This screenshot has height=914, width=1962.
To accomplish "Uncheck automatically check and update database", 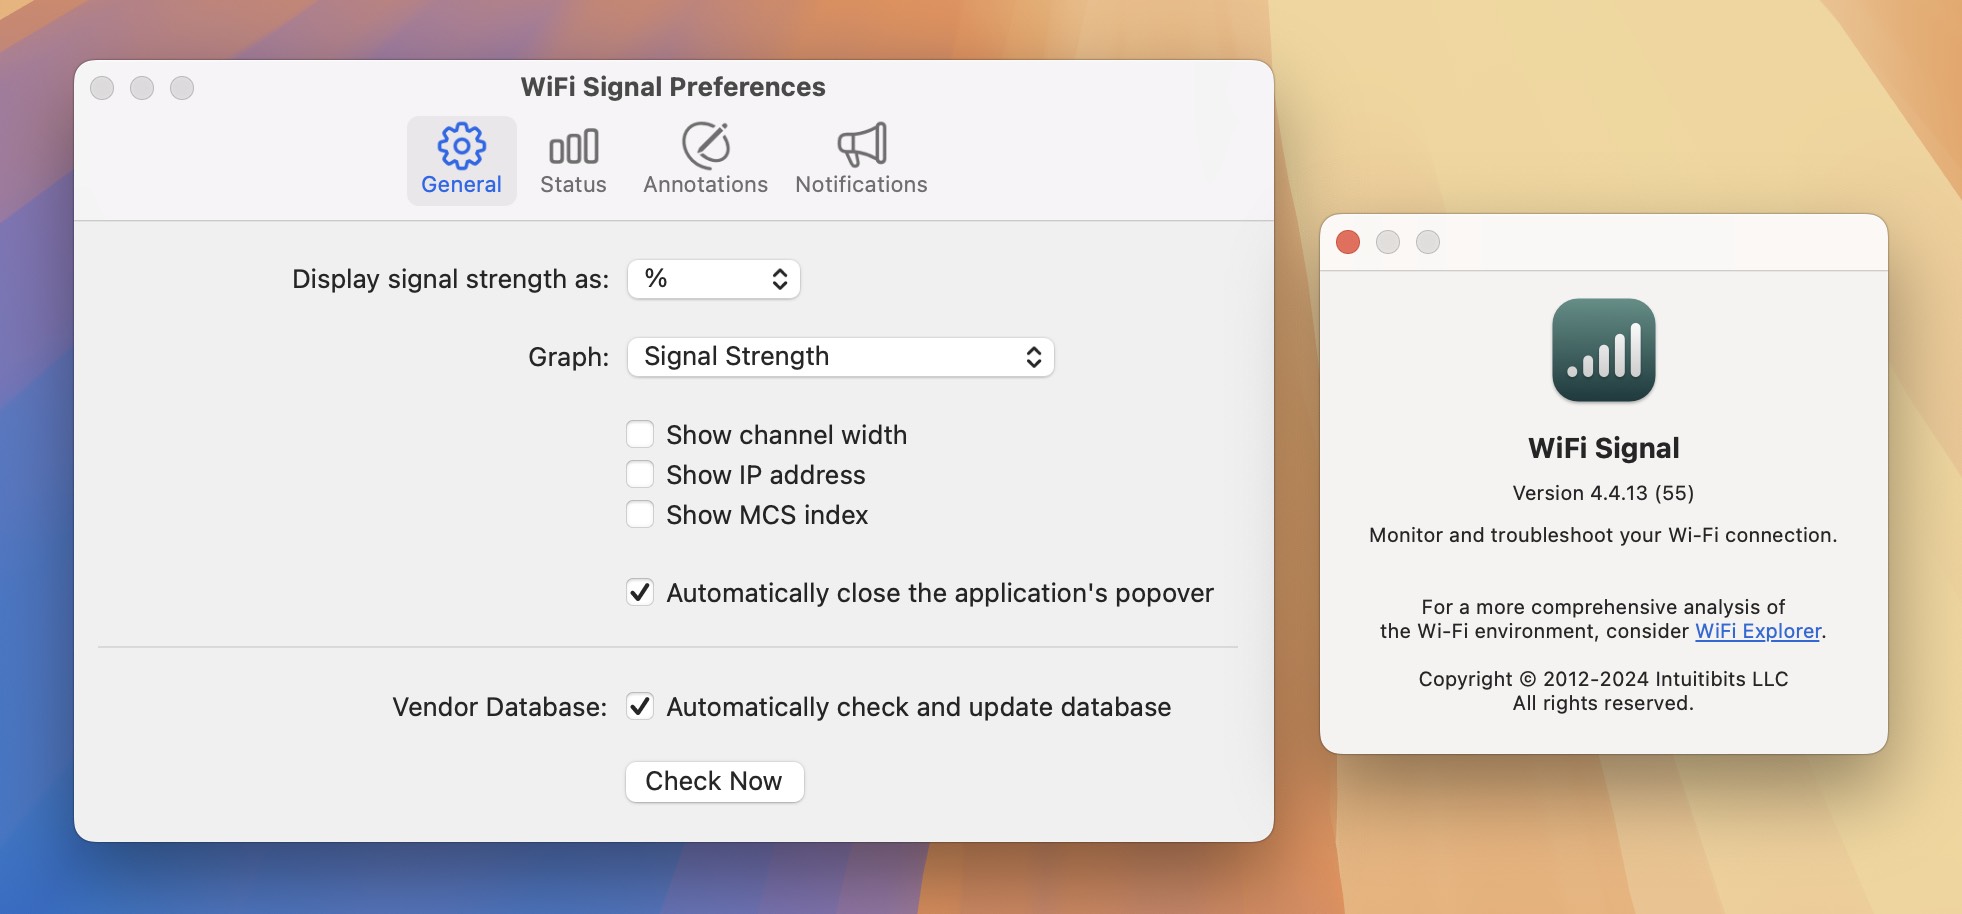I will pos(640,707).
